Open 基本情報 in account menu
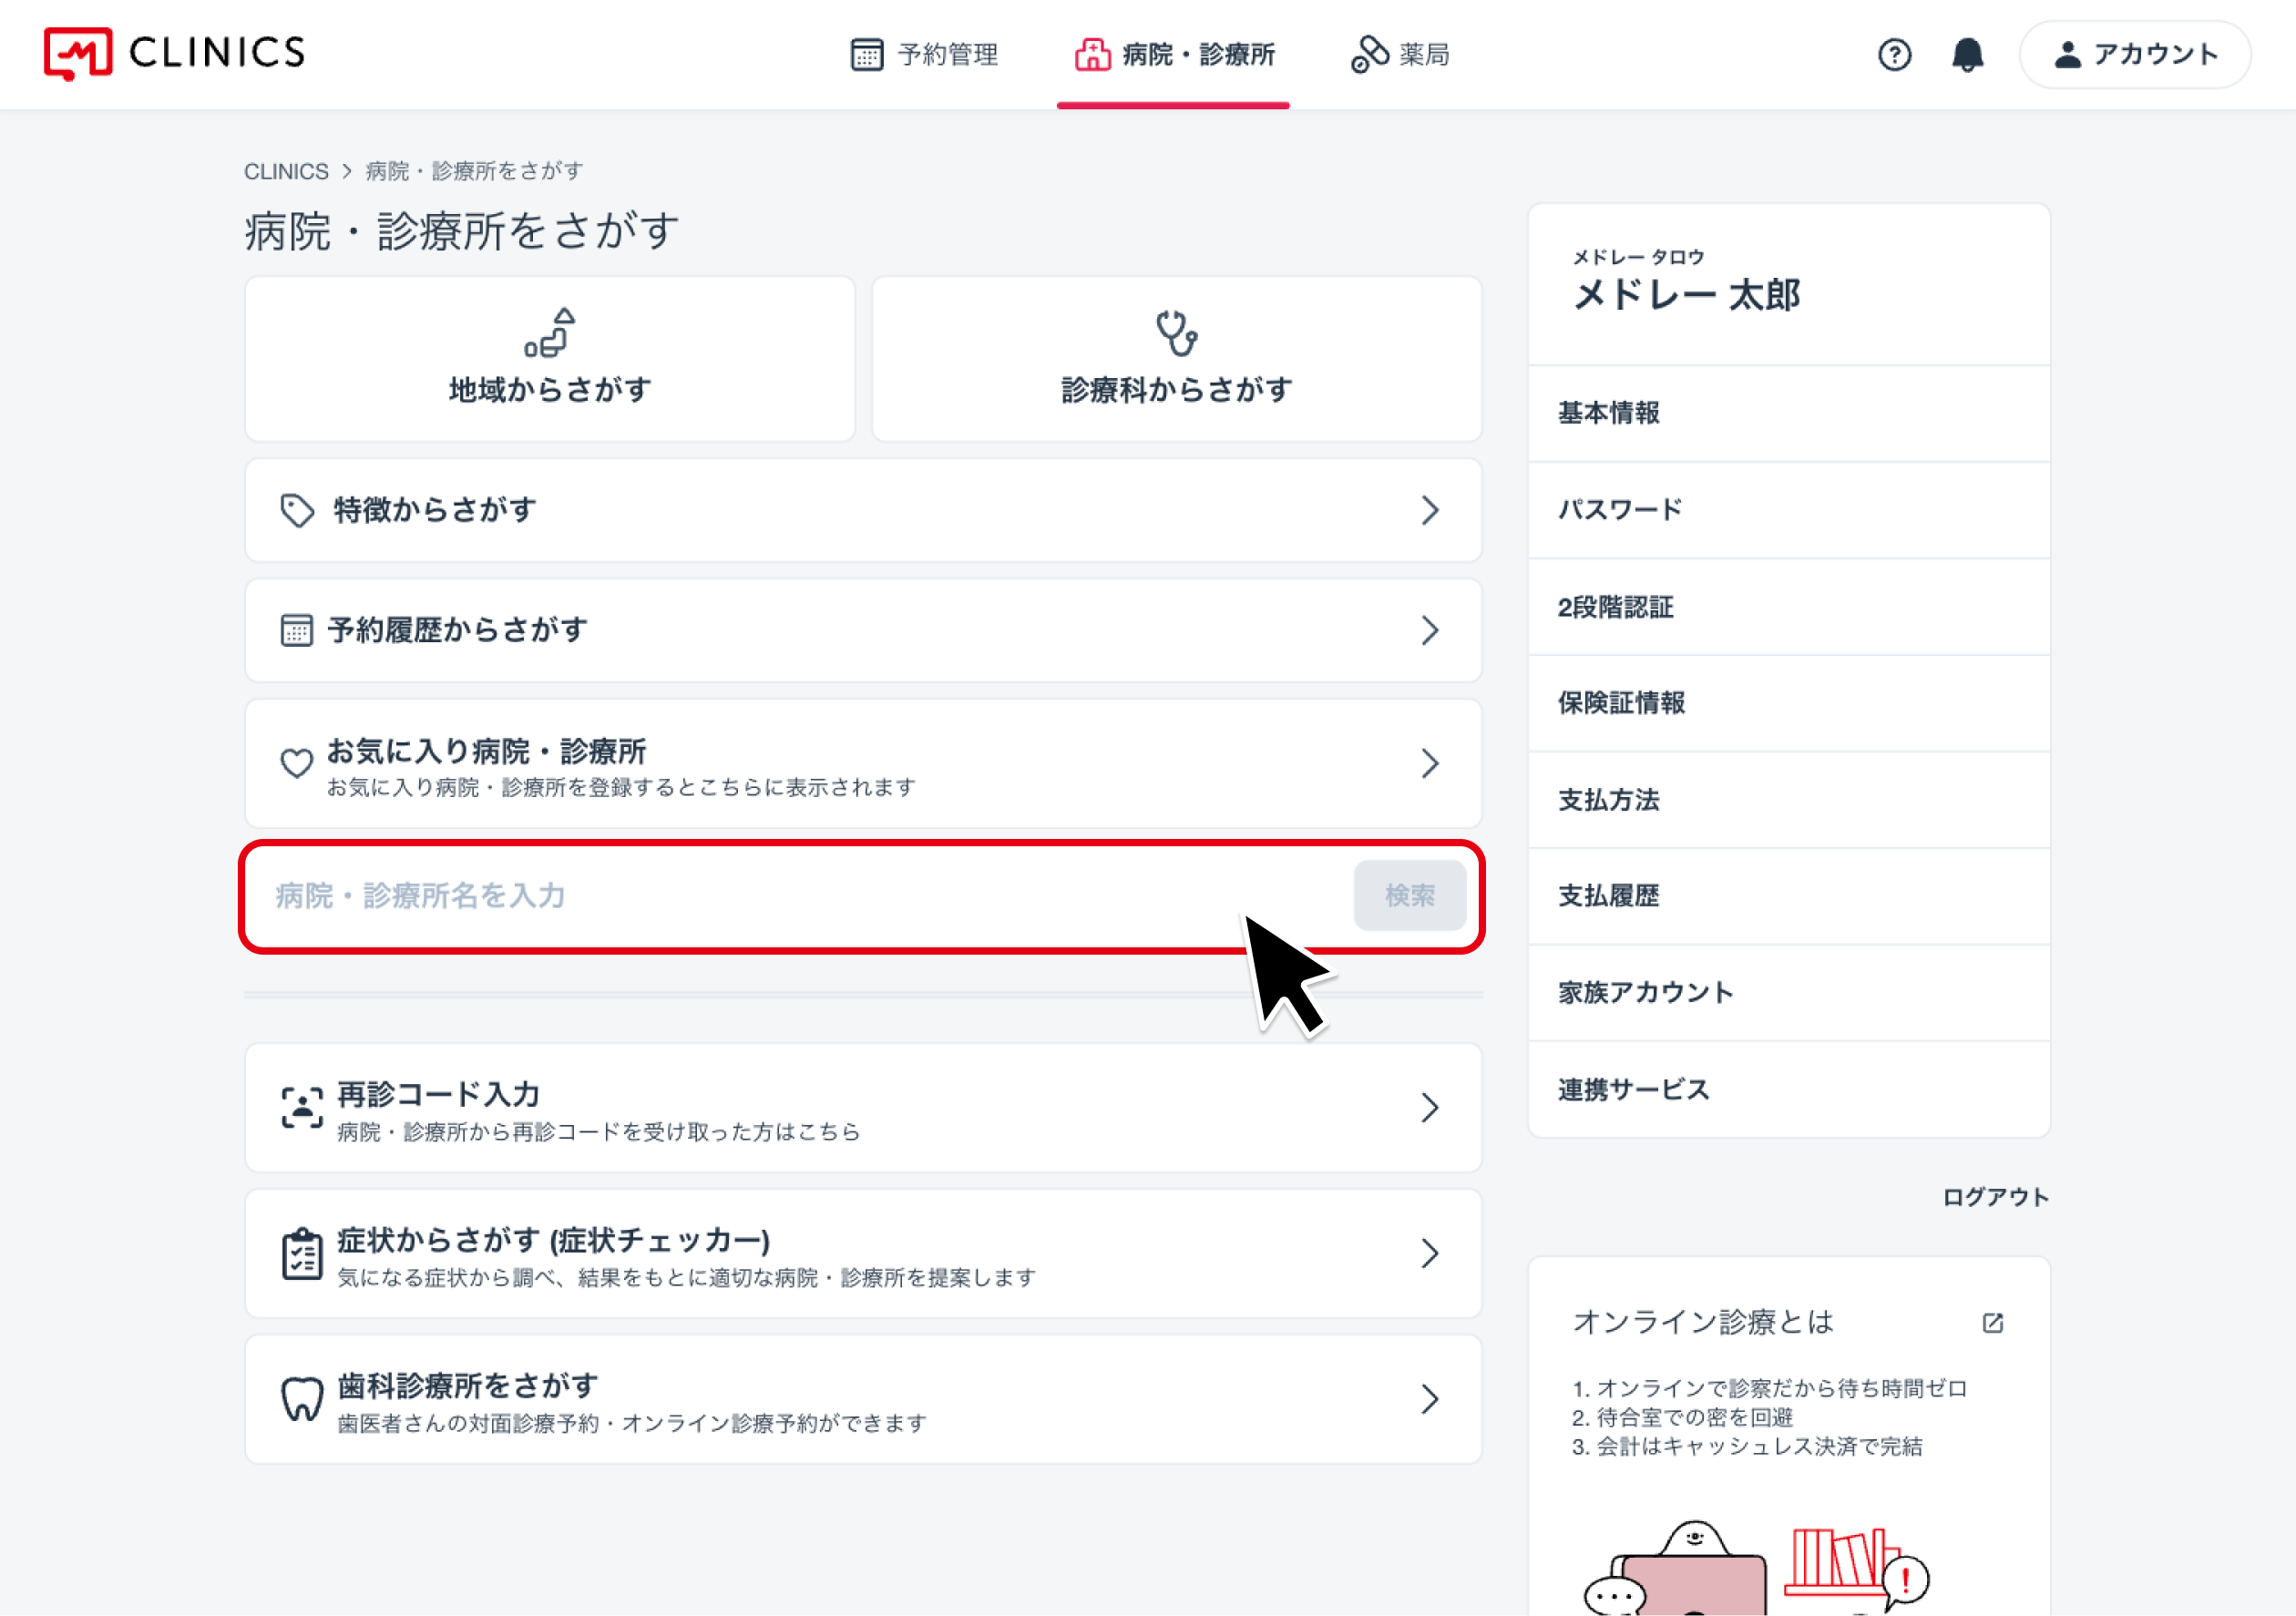 (x=1788, y=413)
